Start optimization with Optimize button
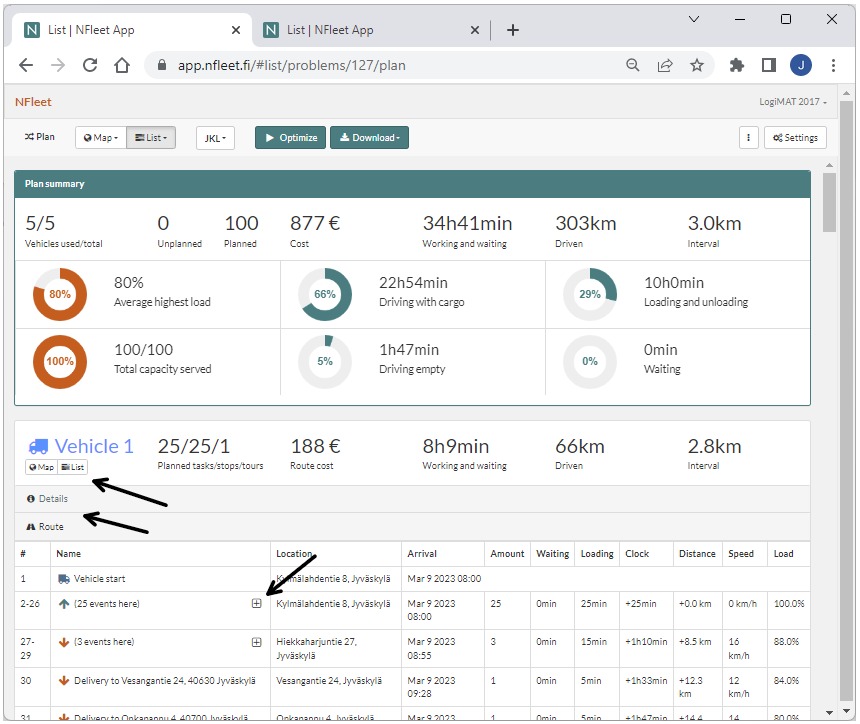 (290, 138)
